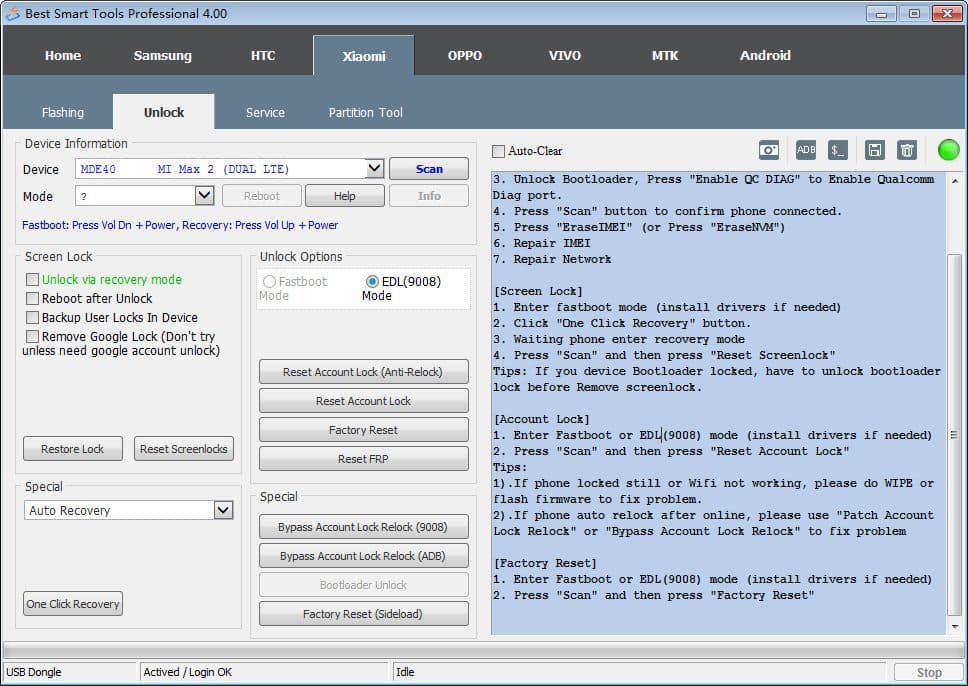Enable Backup User Locks In Device

coord(32,318)
